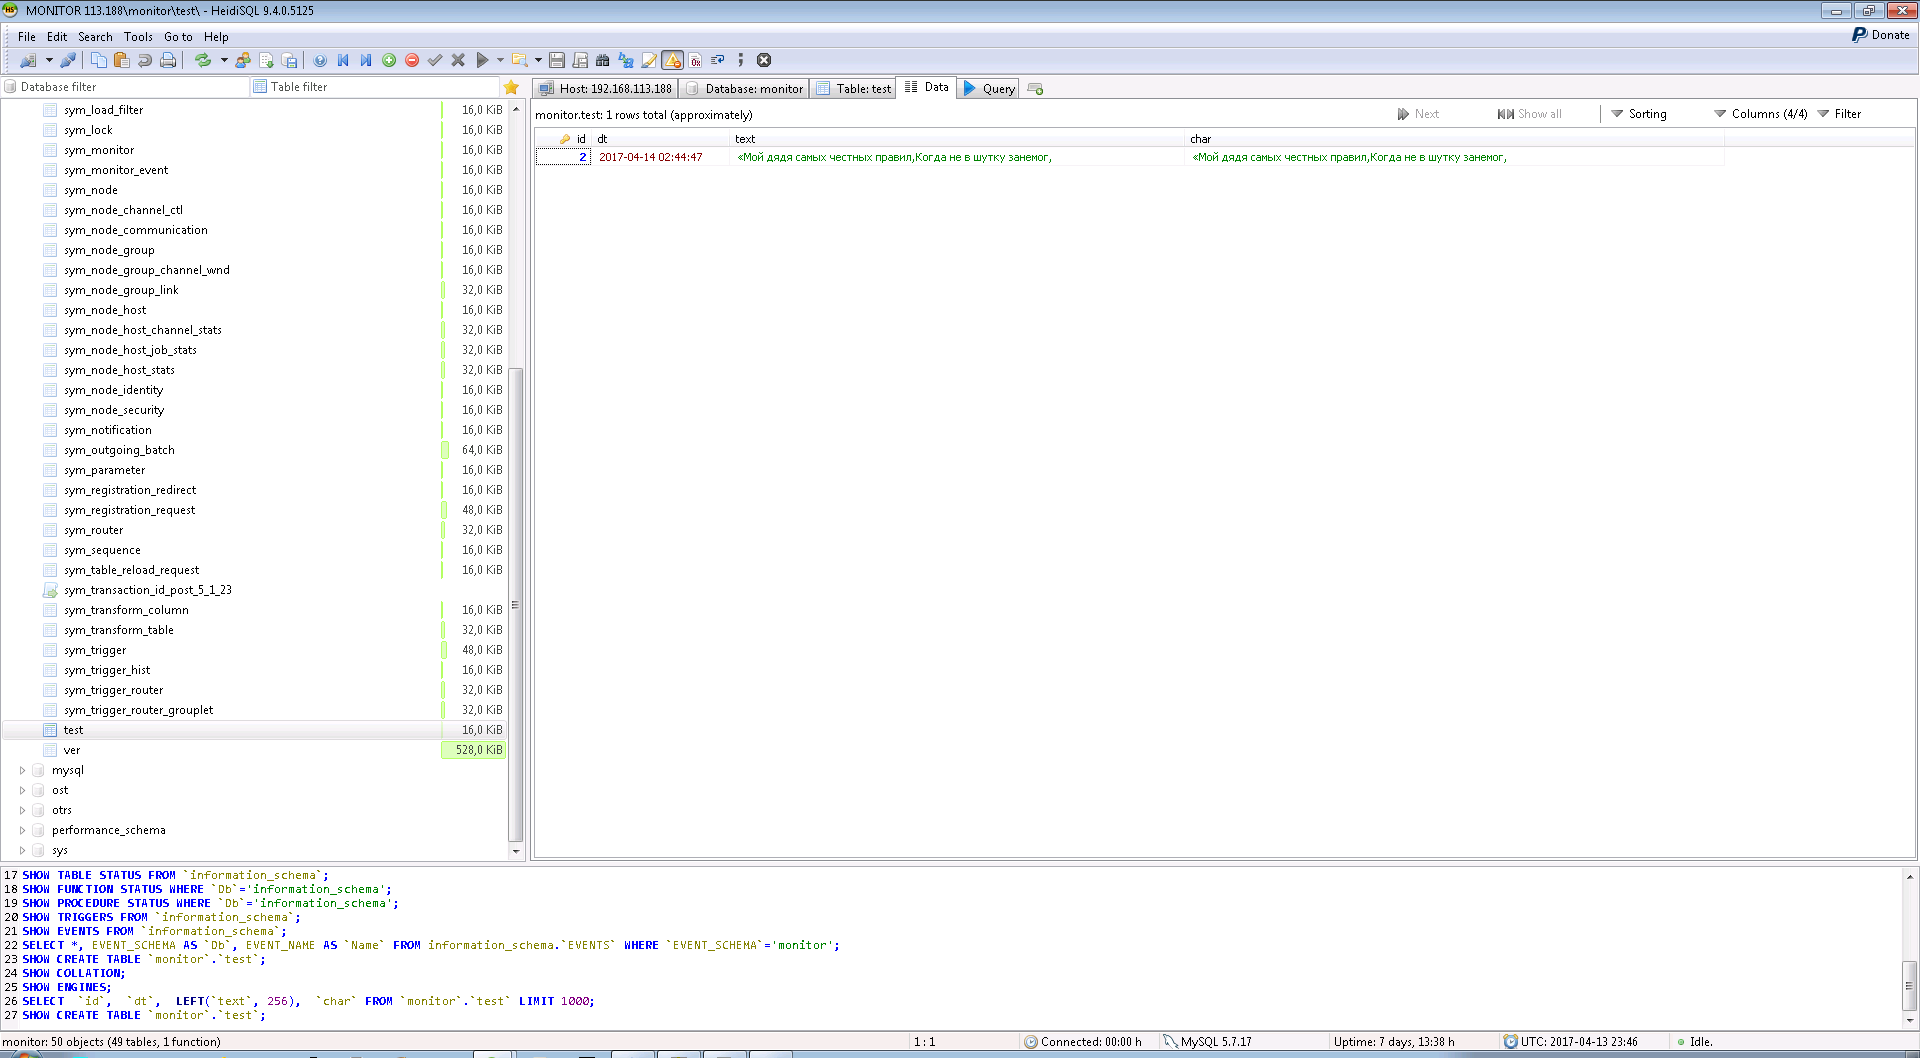Click the Filter button in data grid
The width and height of the screenshot is (1920, 1058).
(1839, 114)
